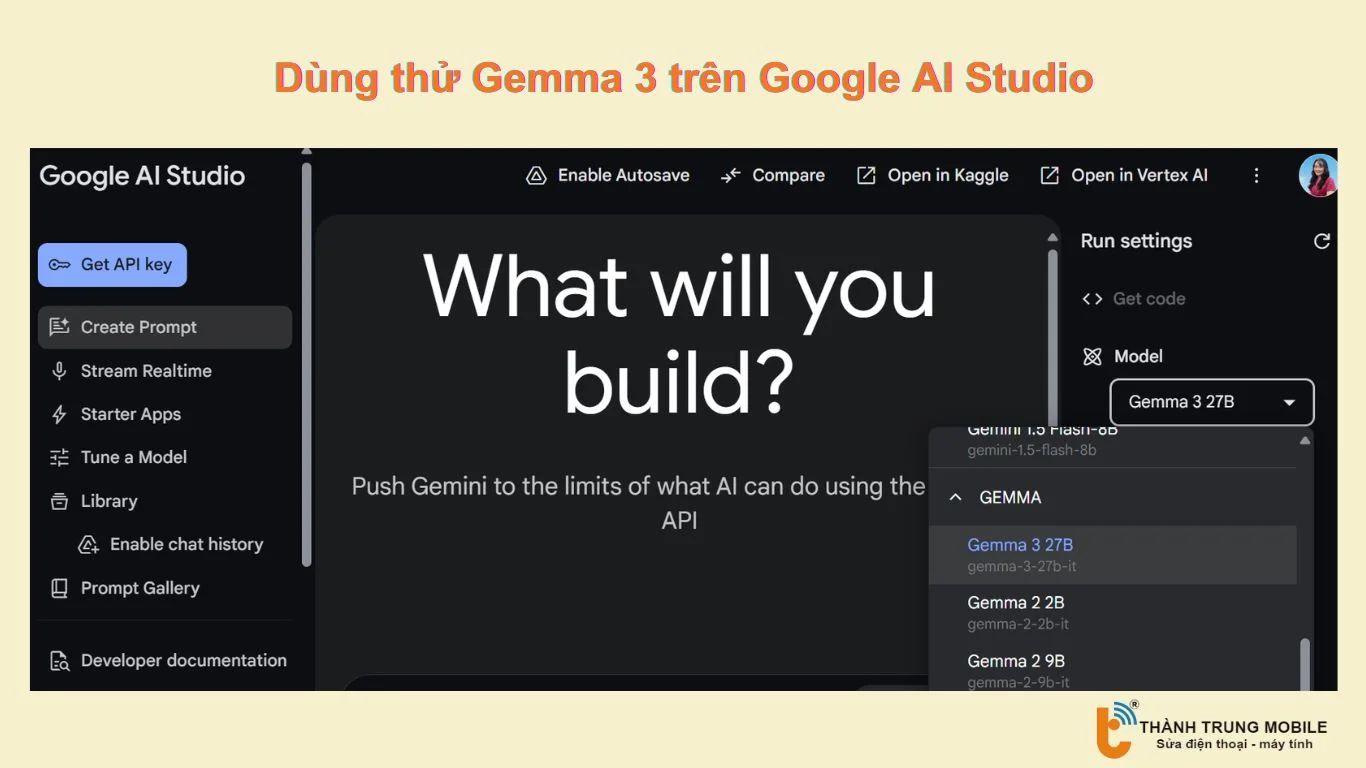This screenshot has width=1366, height=768.
Task: Click the profile avatar in the top corner
Action: point(1318,175)
